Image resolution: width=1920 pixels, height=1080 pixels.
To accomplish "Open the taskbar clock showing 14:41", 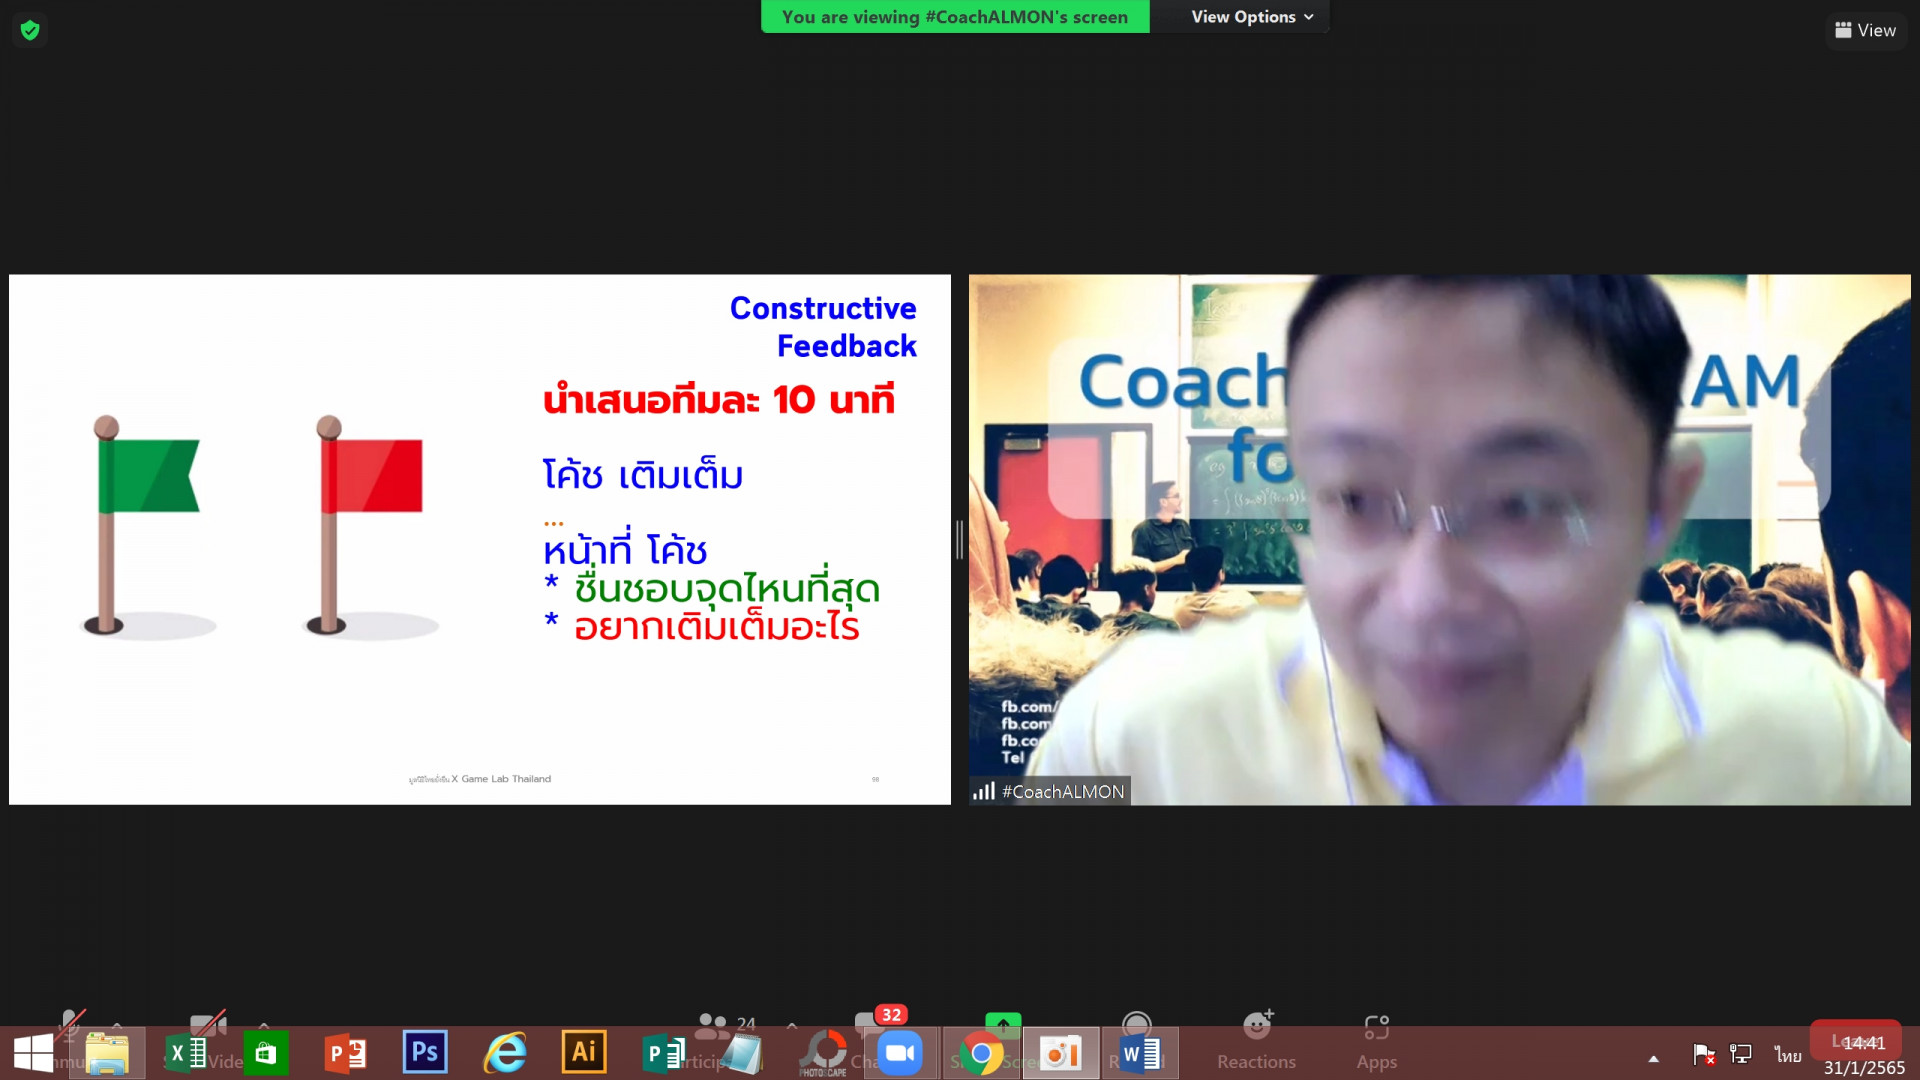I will pos(1864,1055).
